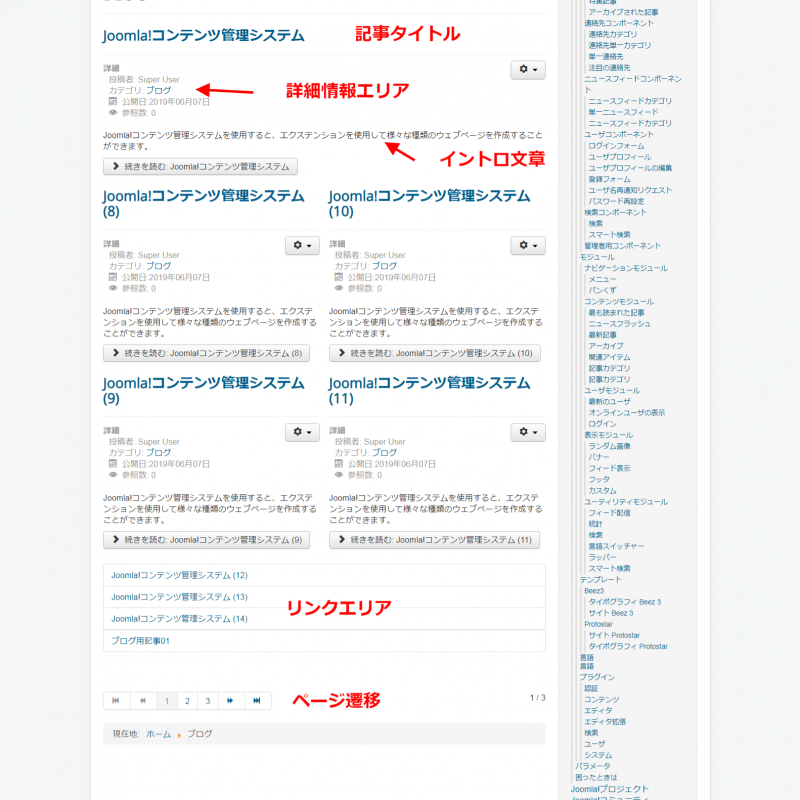Open タイポグラフィ Beez 3 in sidebar menu
The width and height of the screenshot is (800, 800).
click(625, 602)
